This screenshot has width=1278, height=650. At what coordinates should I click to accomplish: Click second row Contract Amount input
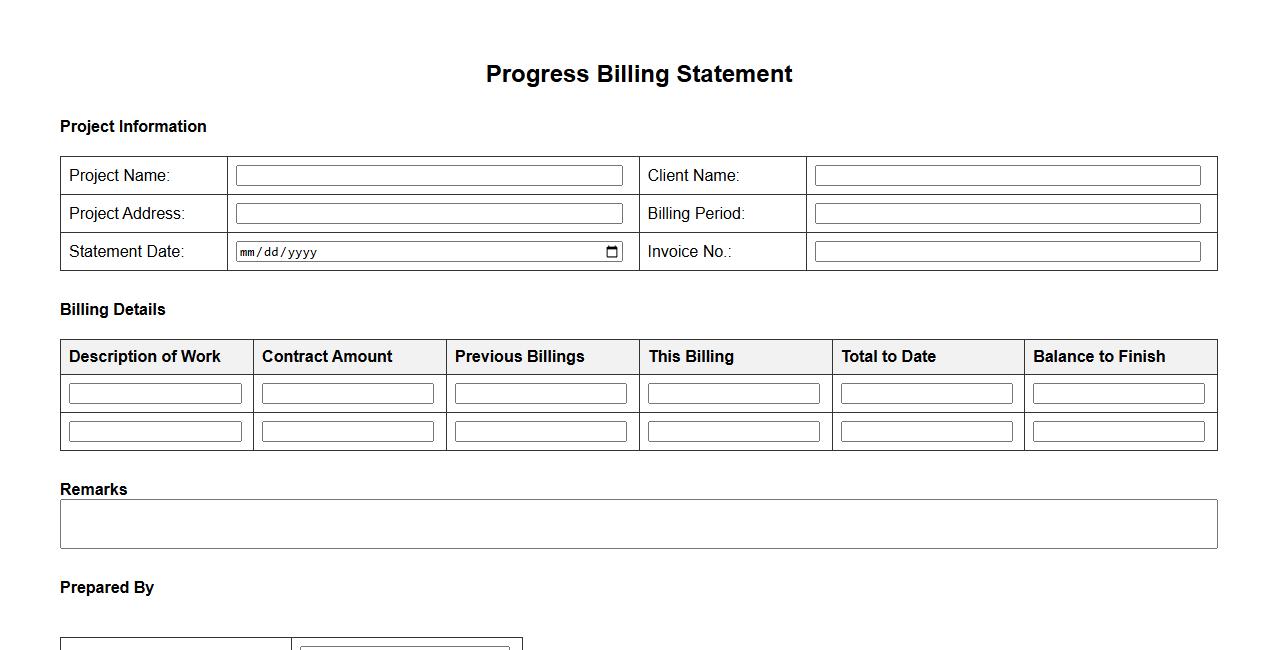click(348, 432)
